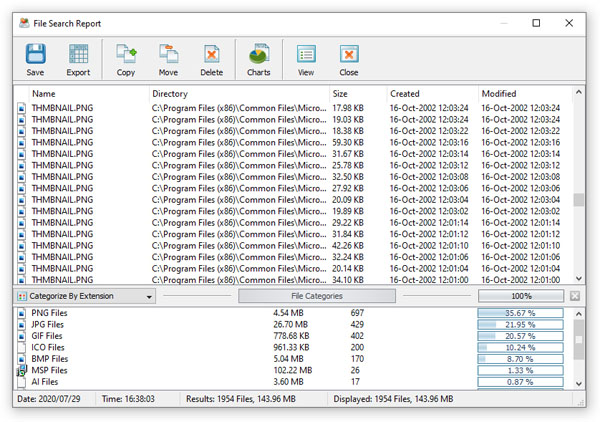Viewport: 600px width, 422px height.
Task: Click the BMP Files category icon
Action: [22, 359]
